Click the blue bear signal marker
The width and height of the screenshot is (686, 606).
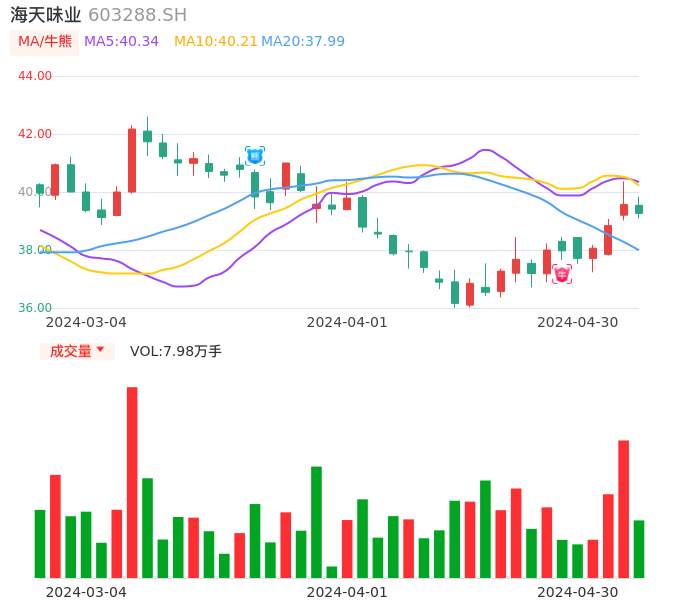(x=255, y=155)
